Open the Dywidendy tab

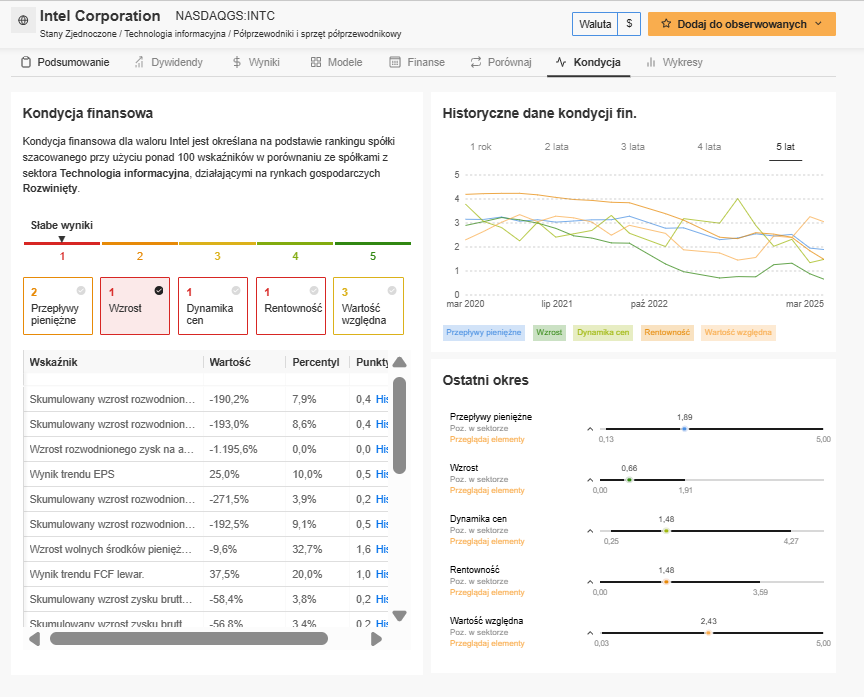(169, 62)
